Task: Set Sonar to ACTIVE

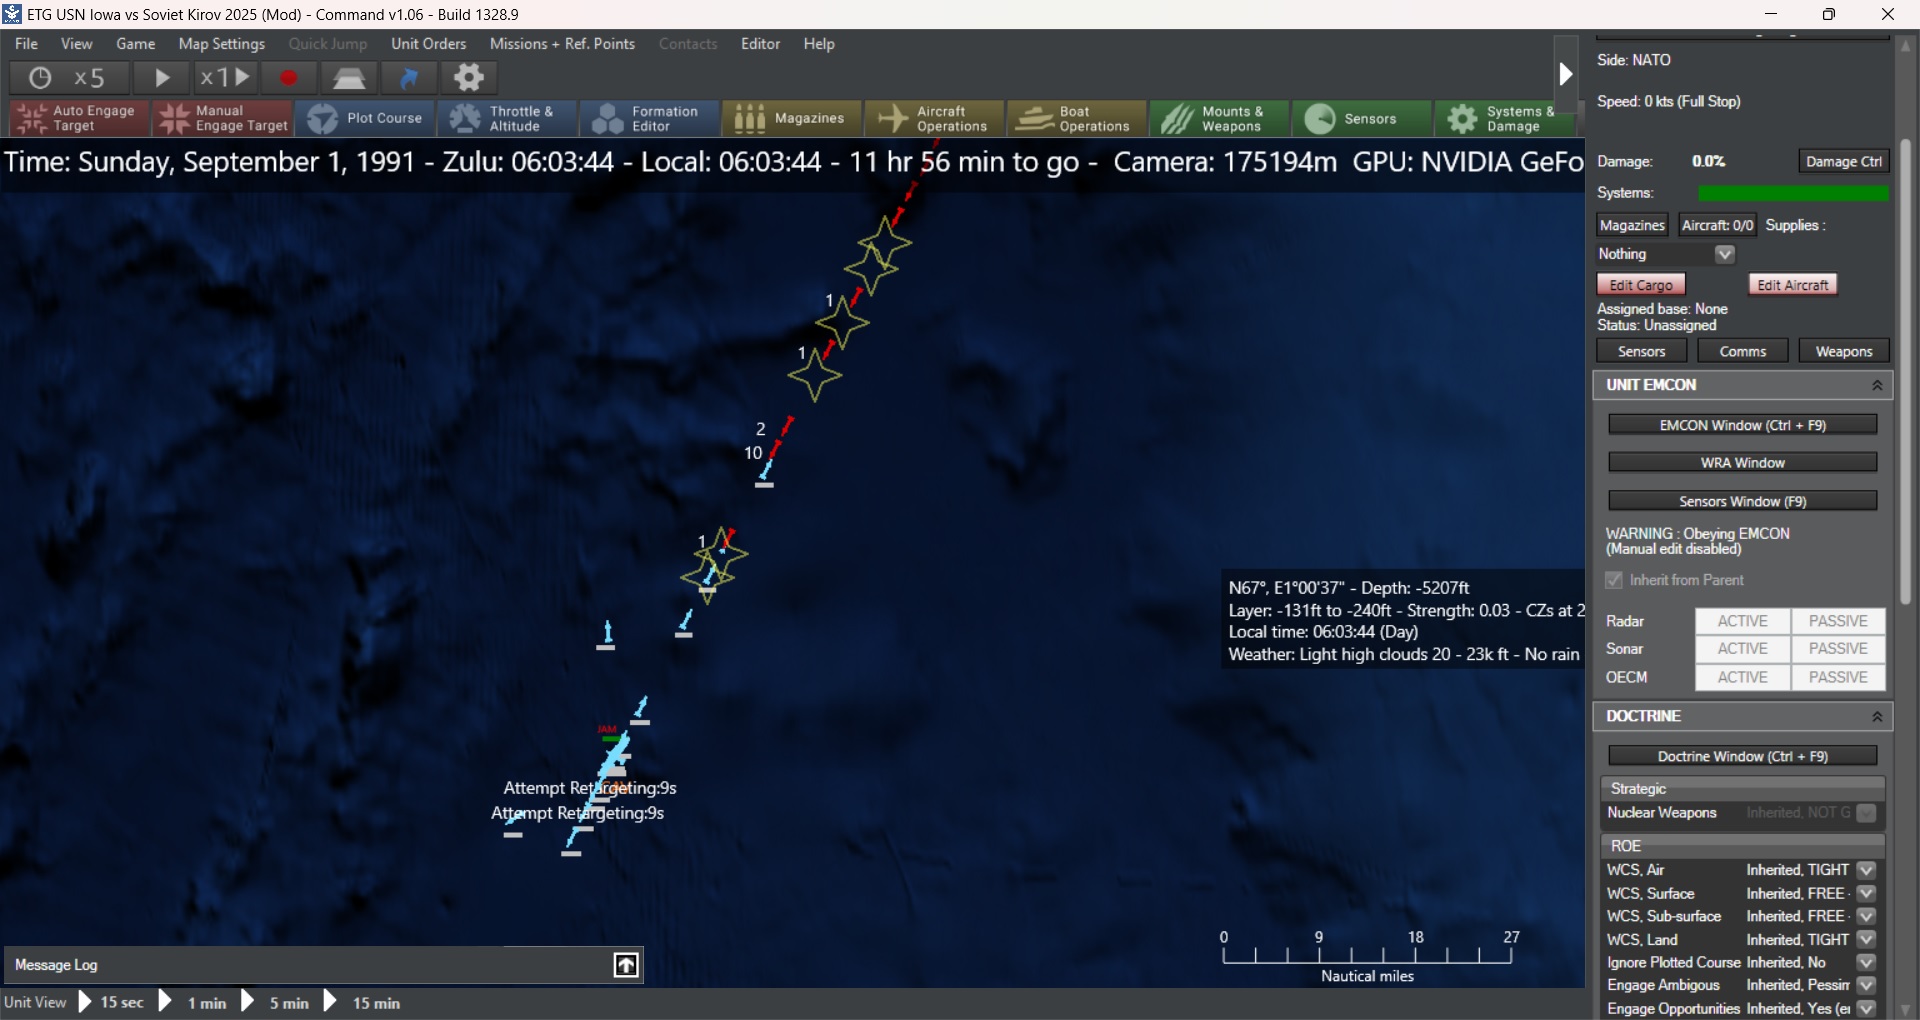Action: tap(1743, 649)
